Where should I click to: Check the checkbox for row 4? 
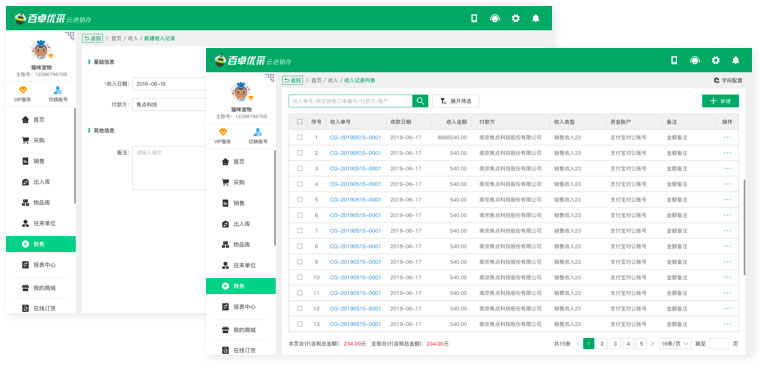point(299,184)
